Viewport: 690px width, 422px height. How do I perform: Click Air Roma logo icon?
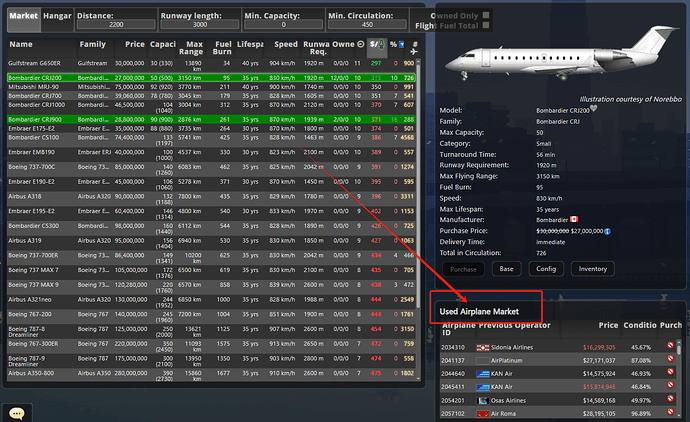point(483,414)
